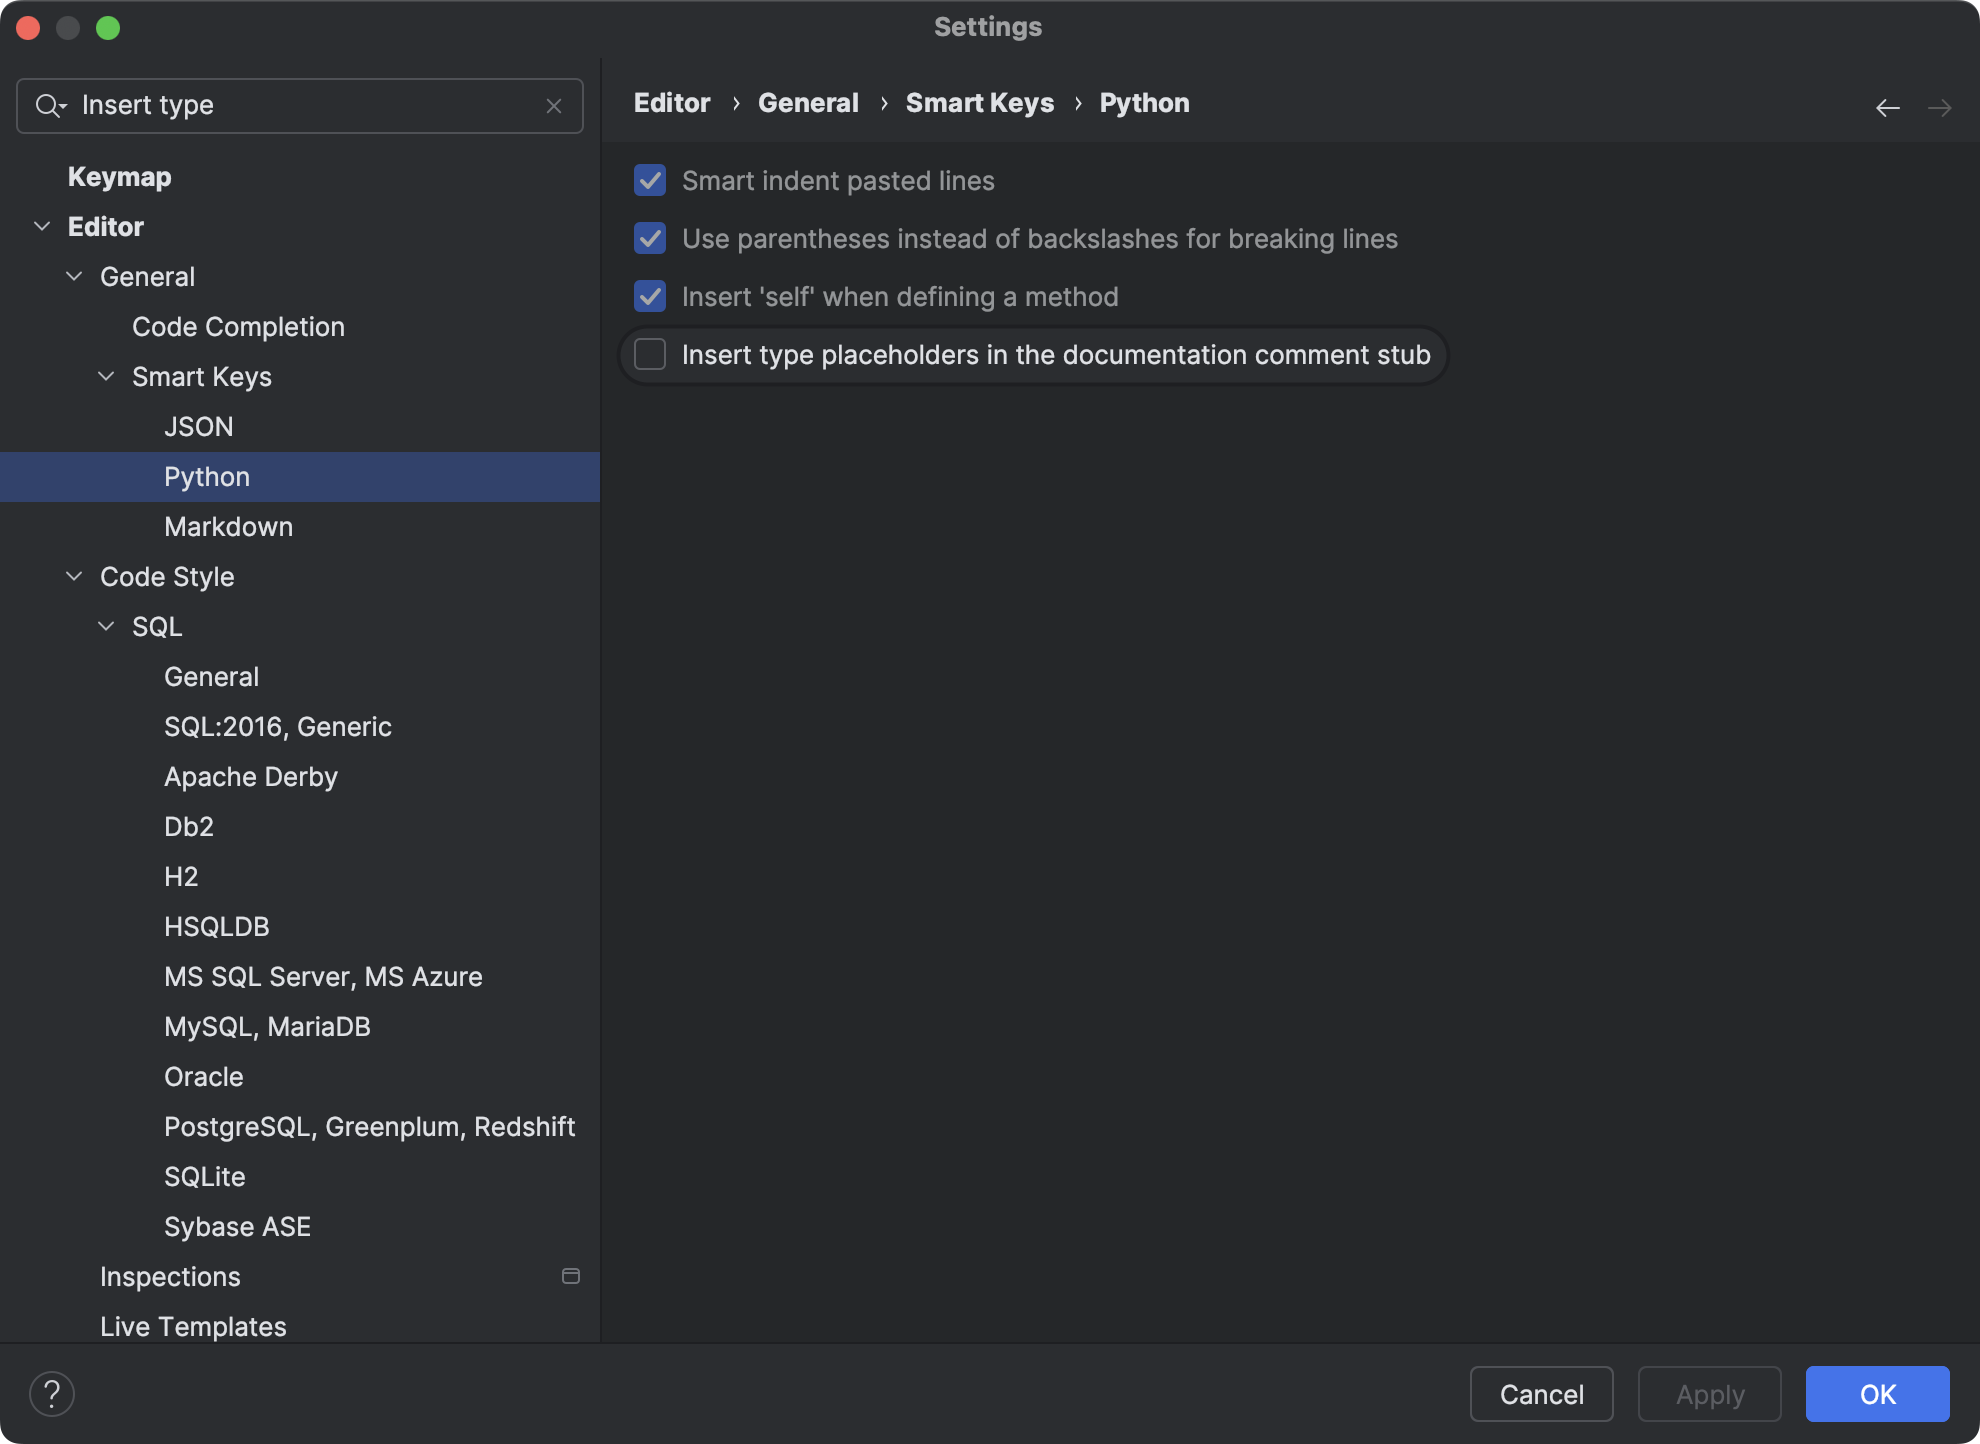Uncheck Use parentheses instead of backslashes
The width and height of the screenshot is (1980, 1444).
click(x=649, y=238)
